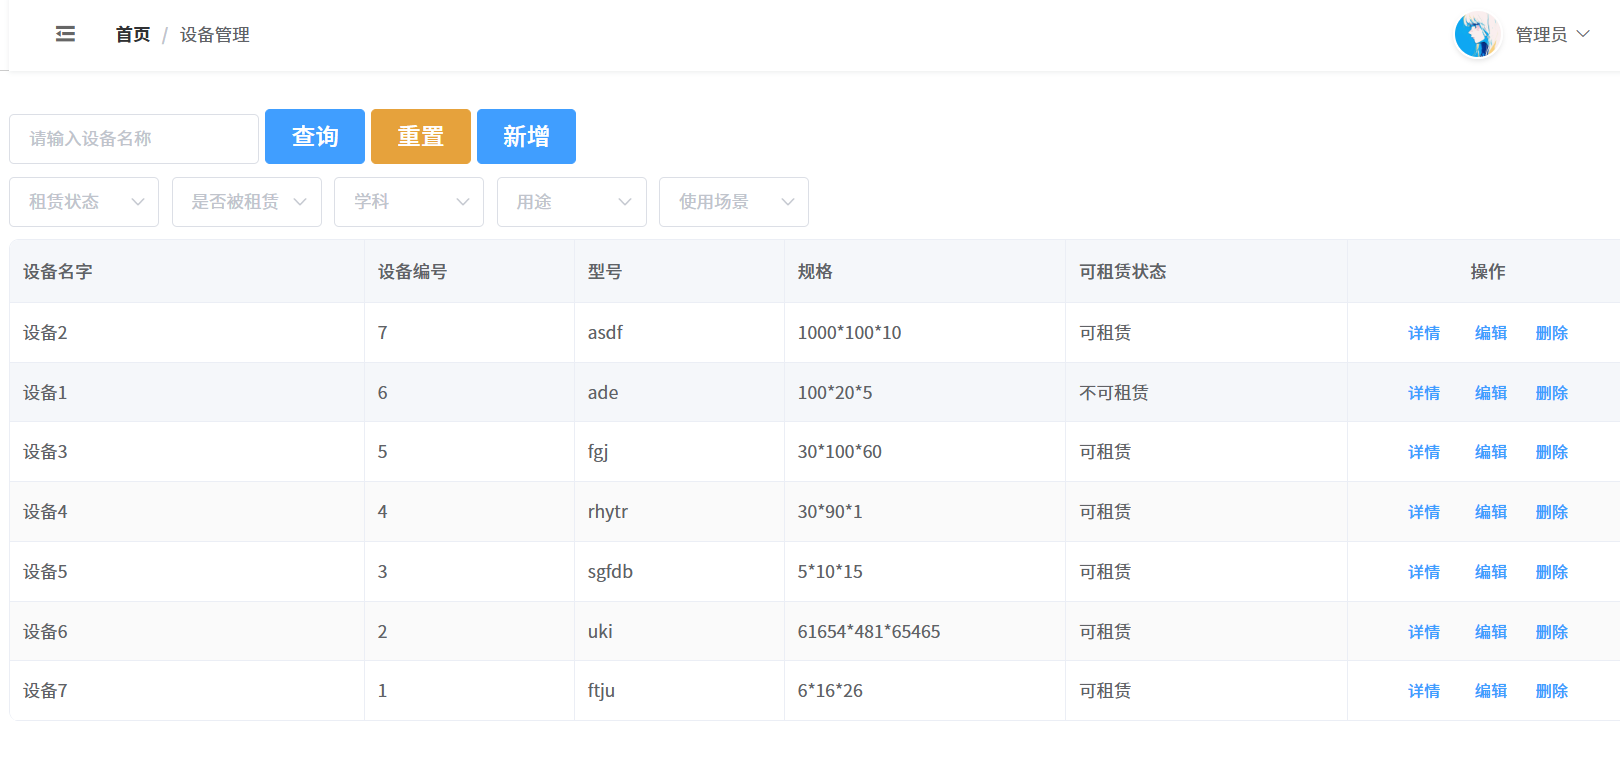Open the 用途 dropdown selector
Screen dimensions: 1620x765
[x=572, y=202]
